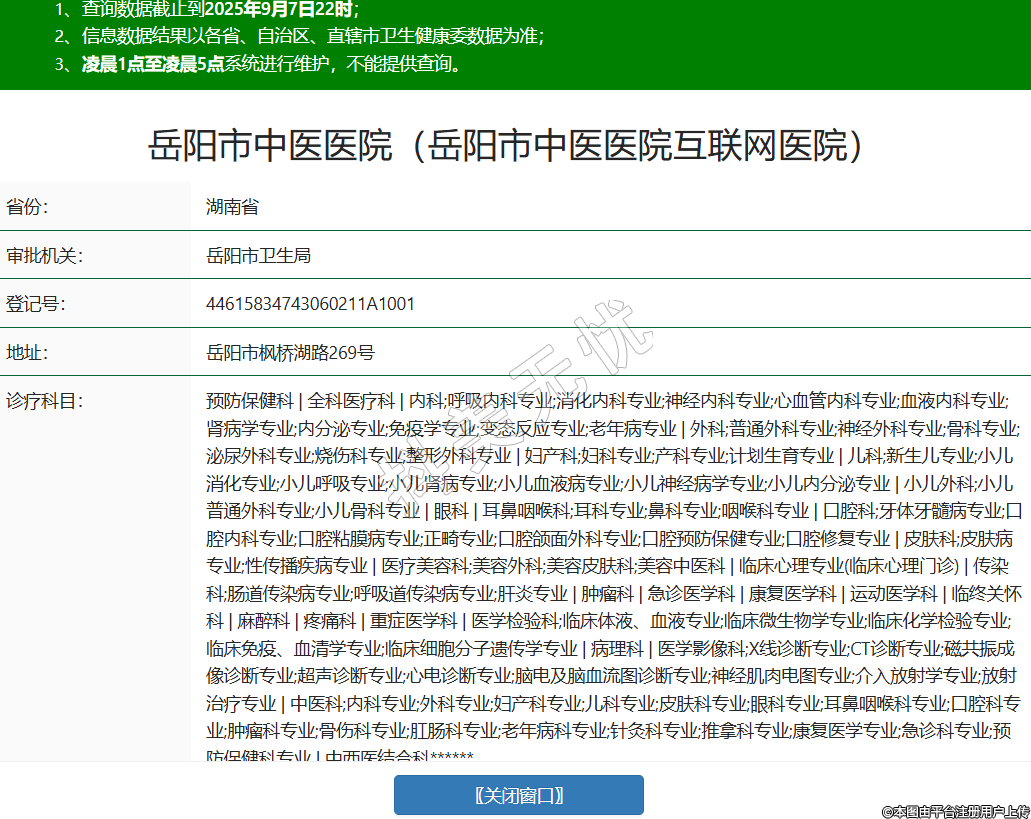1031x819 pixels.
Task: Click the 湖南省 province value
Action: click(x=232, y=207)
